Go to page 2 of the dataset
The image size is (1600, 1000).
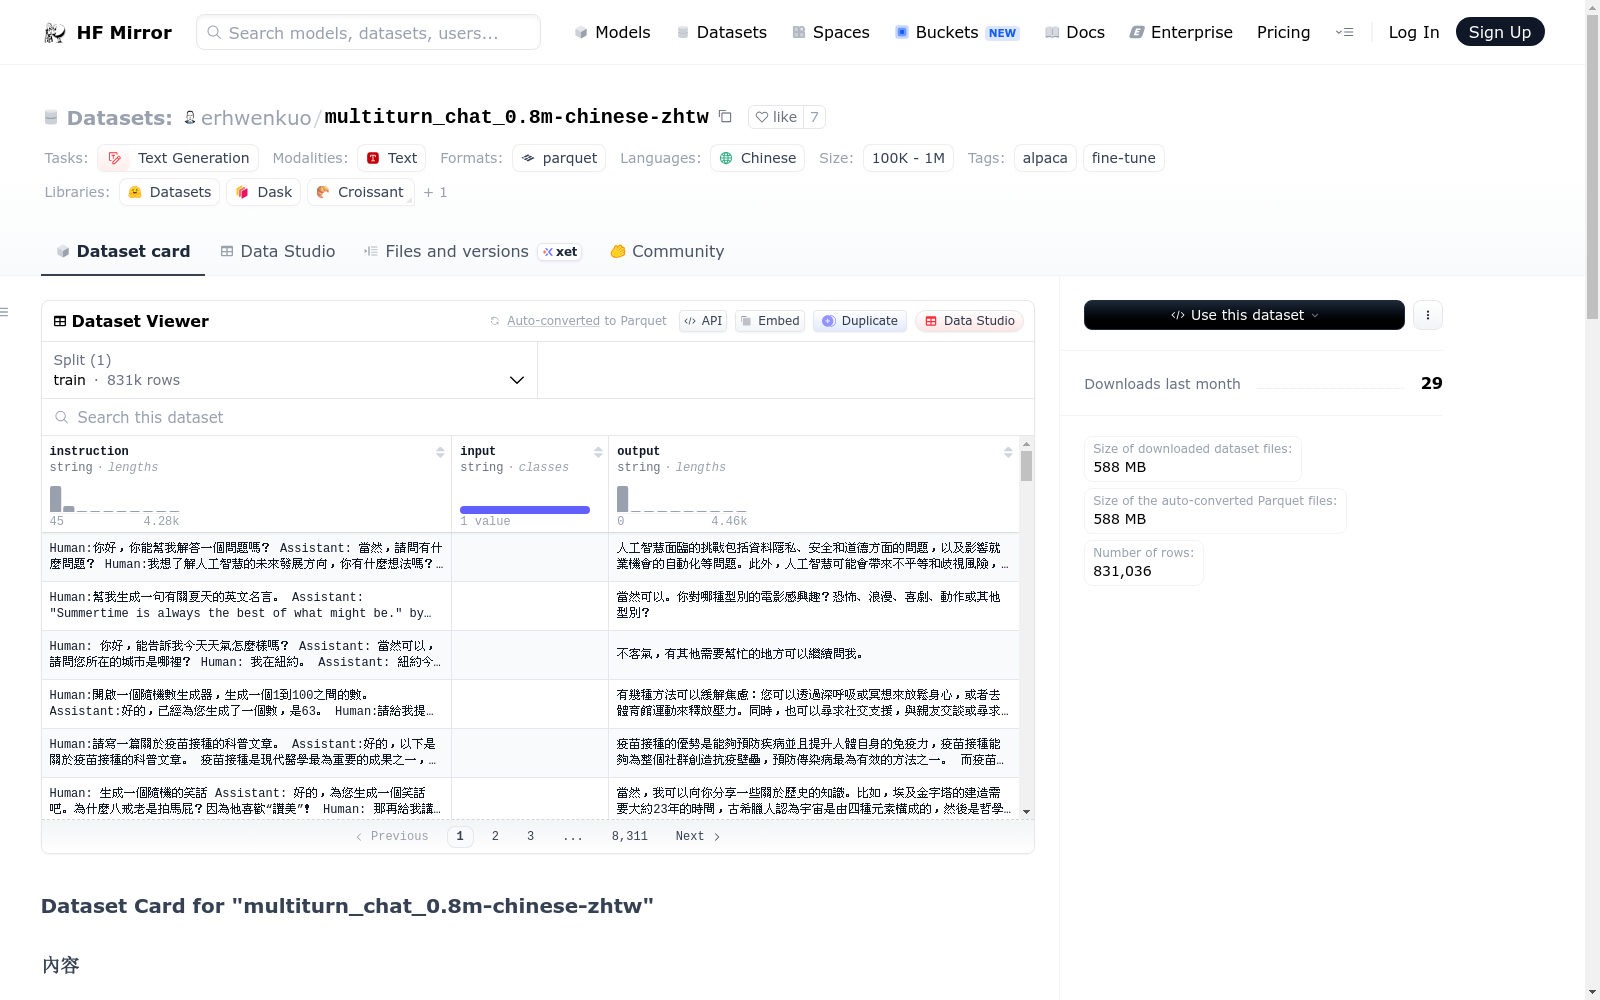click(x=495, y=836)
